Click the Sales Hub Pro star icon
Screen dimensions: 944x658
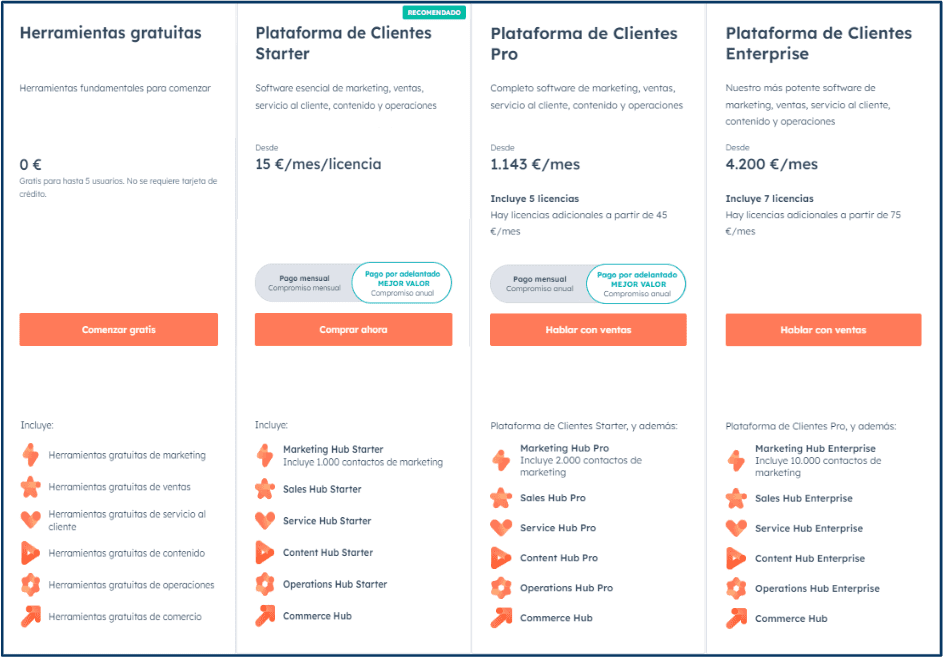pyautogui.click(x=501, y=498)
